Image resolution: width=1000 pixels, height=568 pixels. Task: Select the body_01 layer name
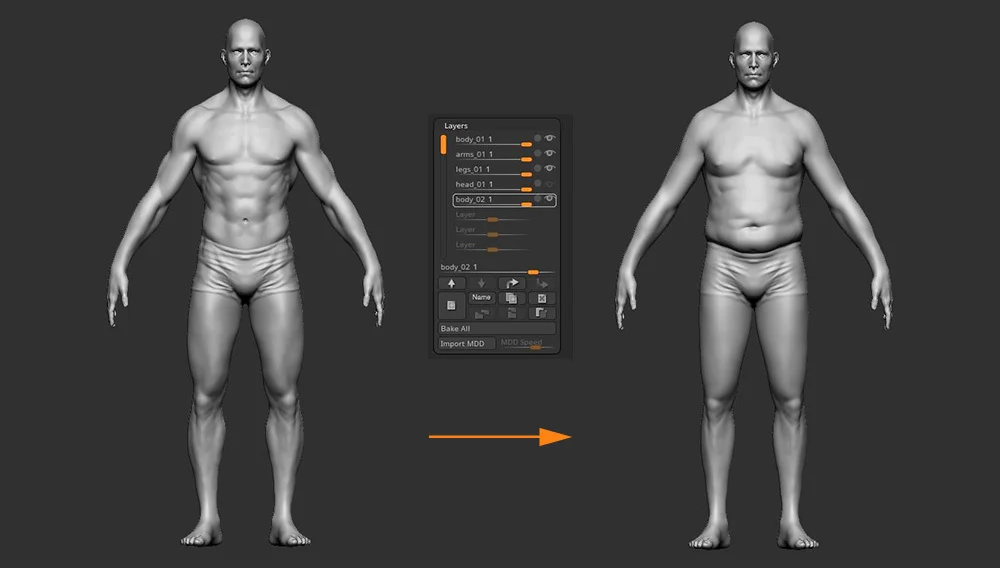click(473, 139)
